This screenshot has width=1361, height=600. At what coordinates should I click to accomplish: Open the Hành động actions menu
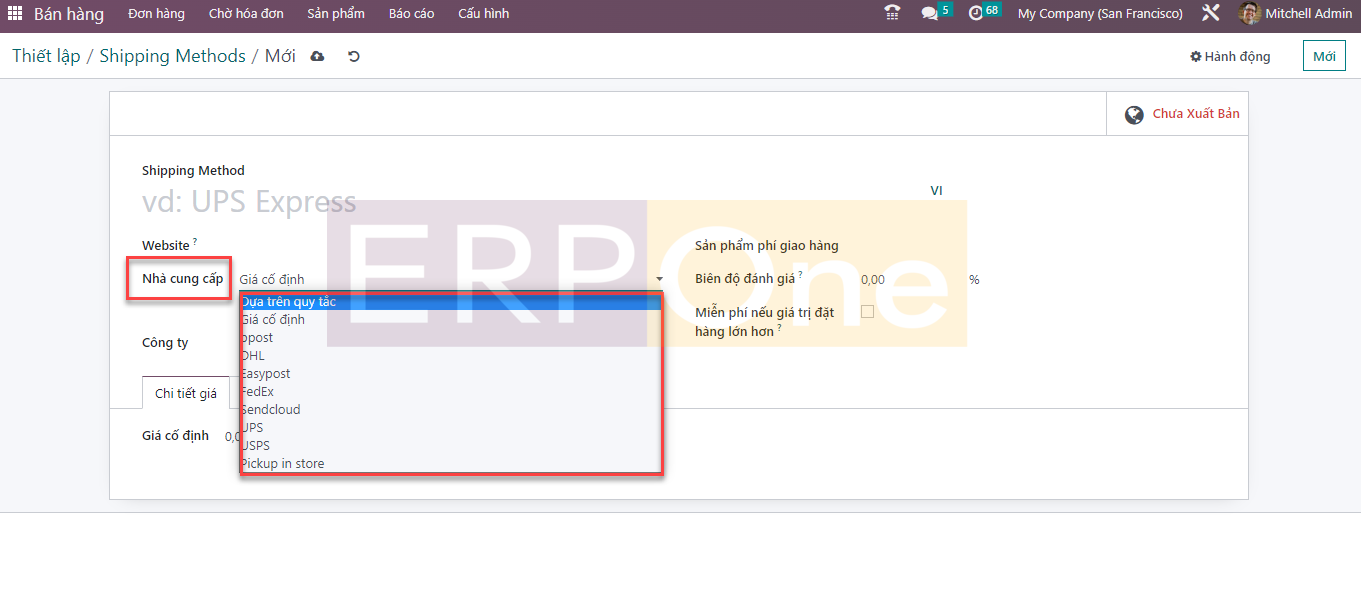(1230, 57)
